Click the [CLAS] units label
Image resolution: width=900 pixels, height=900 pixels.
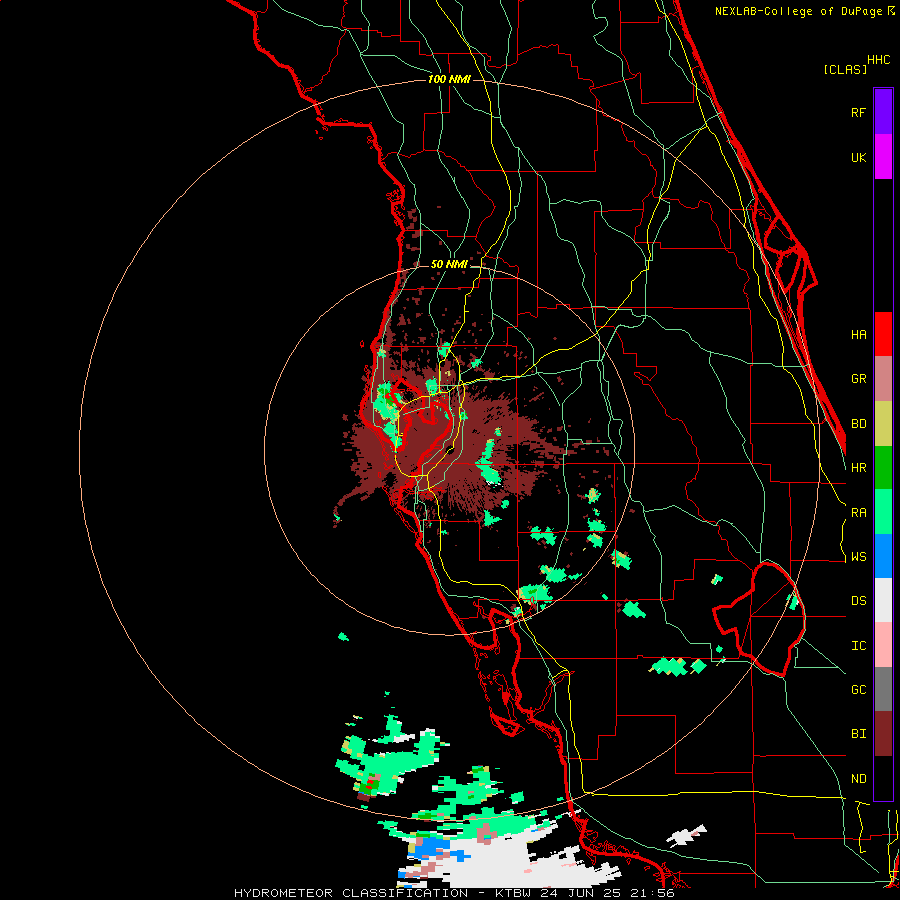point(845,69)
